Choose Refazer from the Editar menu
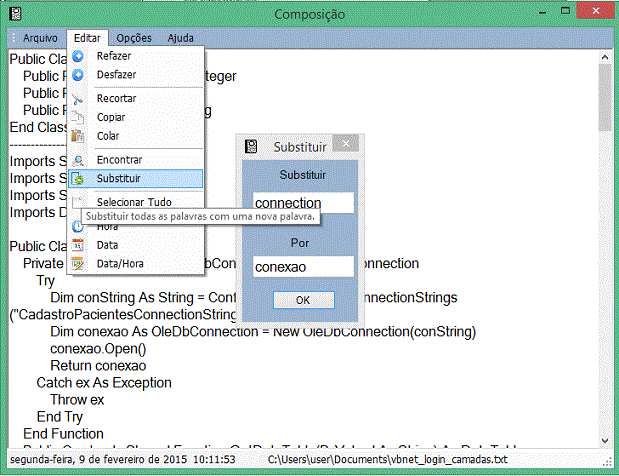Viewport: 619px width, 476px height. tap(135, 56)
